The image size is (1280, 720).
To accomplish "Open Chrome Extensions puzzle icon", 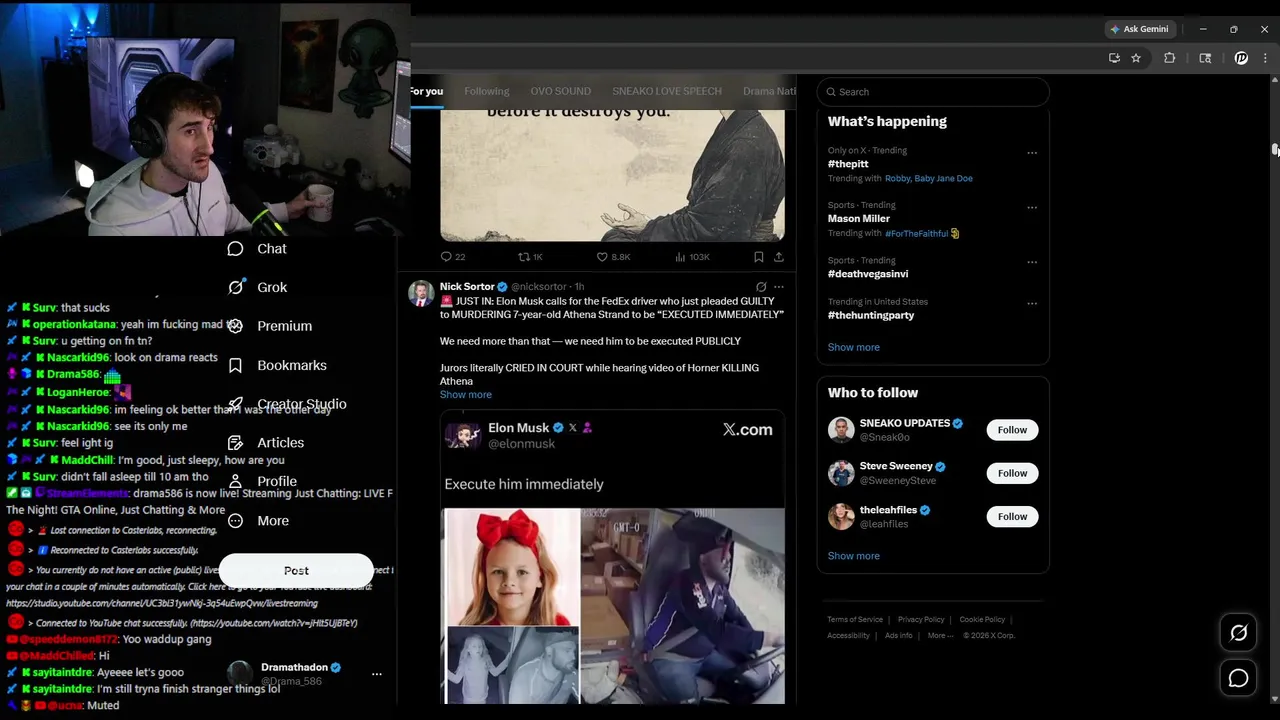I will click(1169, 58).
